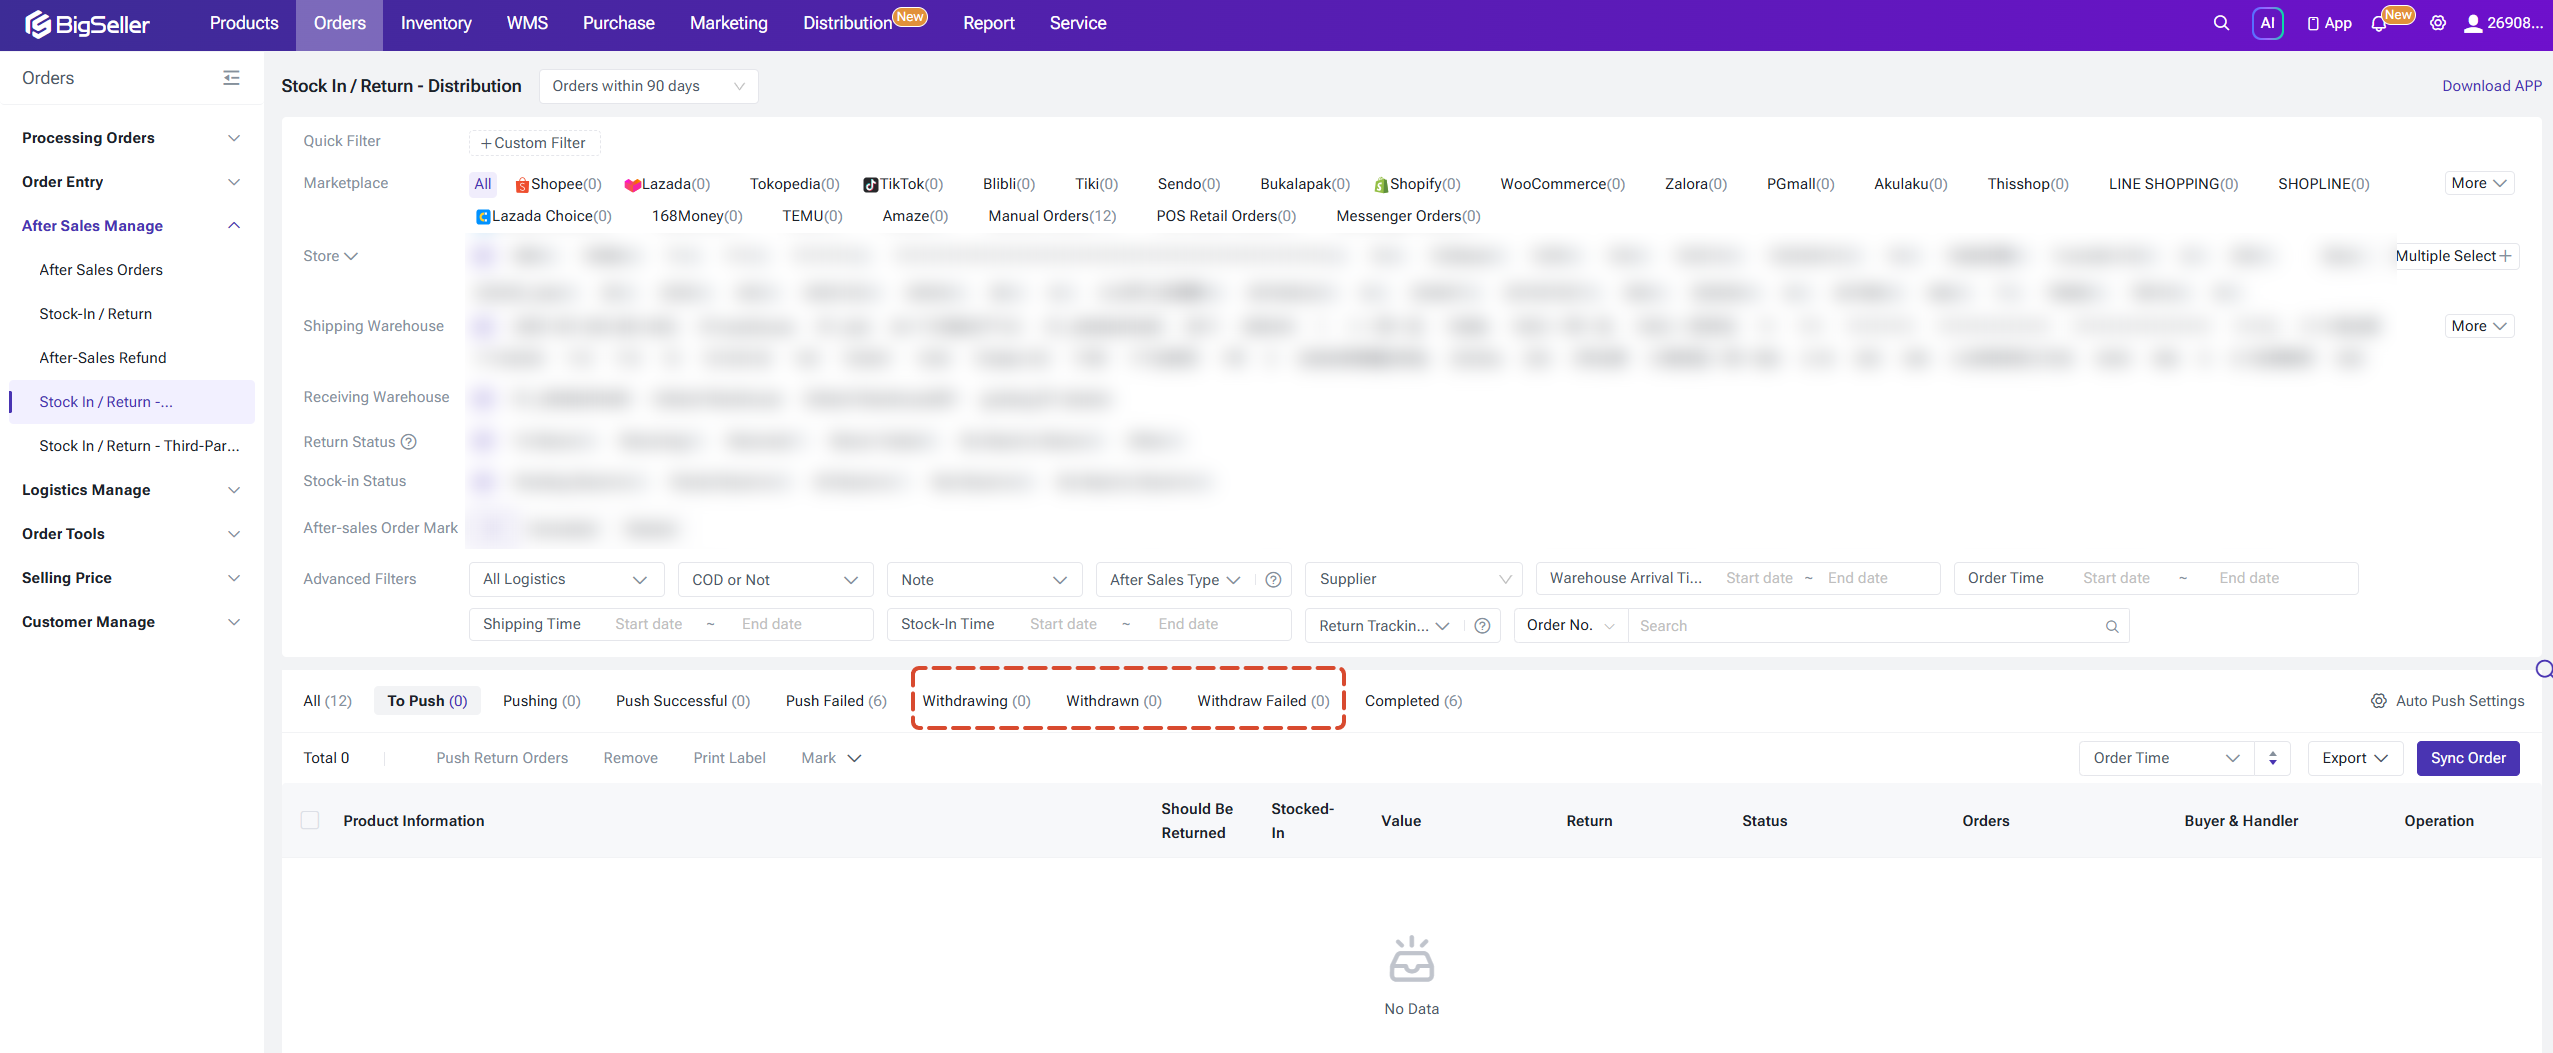Open After-Sales Refund in sidebar

tap(103, 358)
